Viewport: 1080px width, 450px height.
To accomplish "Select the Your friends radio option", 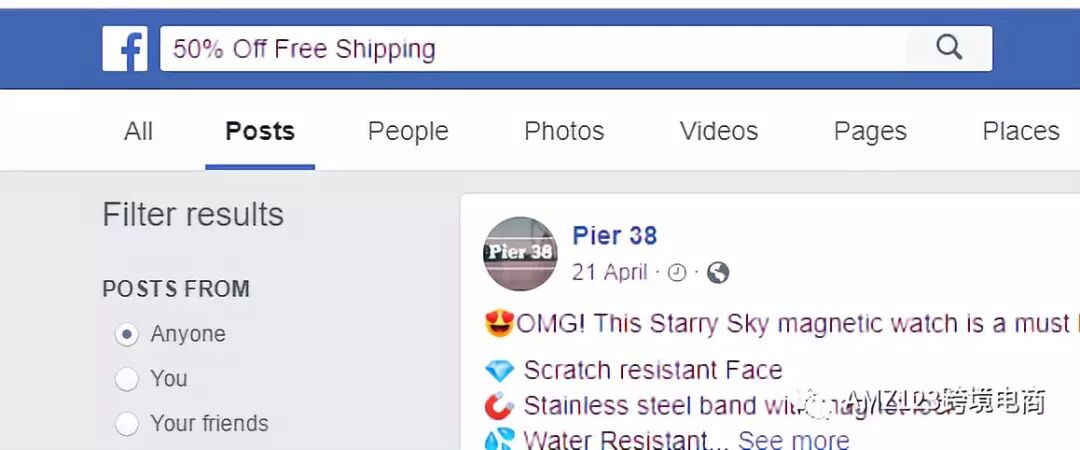I will [x=127, y=424].
